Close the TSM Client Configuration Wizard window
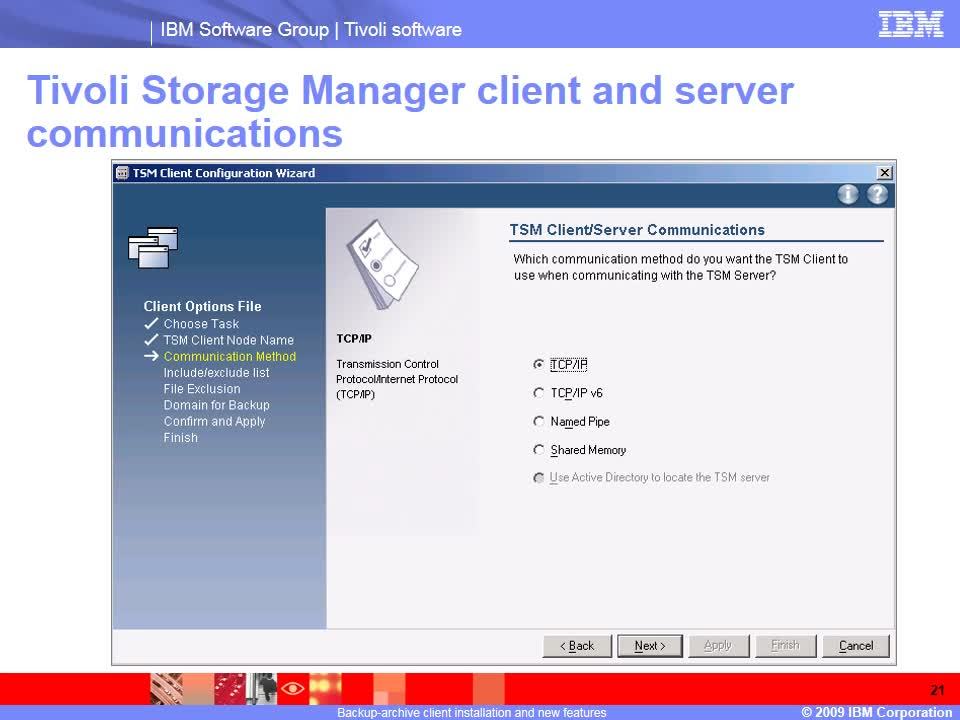The image size is (960, 720). 884,173
